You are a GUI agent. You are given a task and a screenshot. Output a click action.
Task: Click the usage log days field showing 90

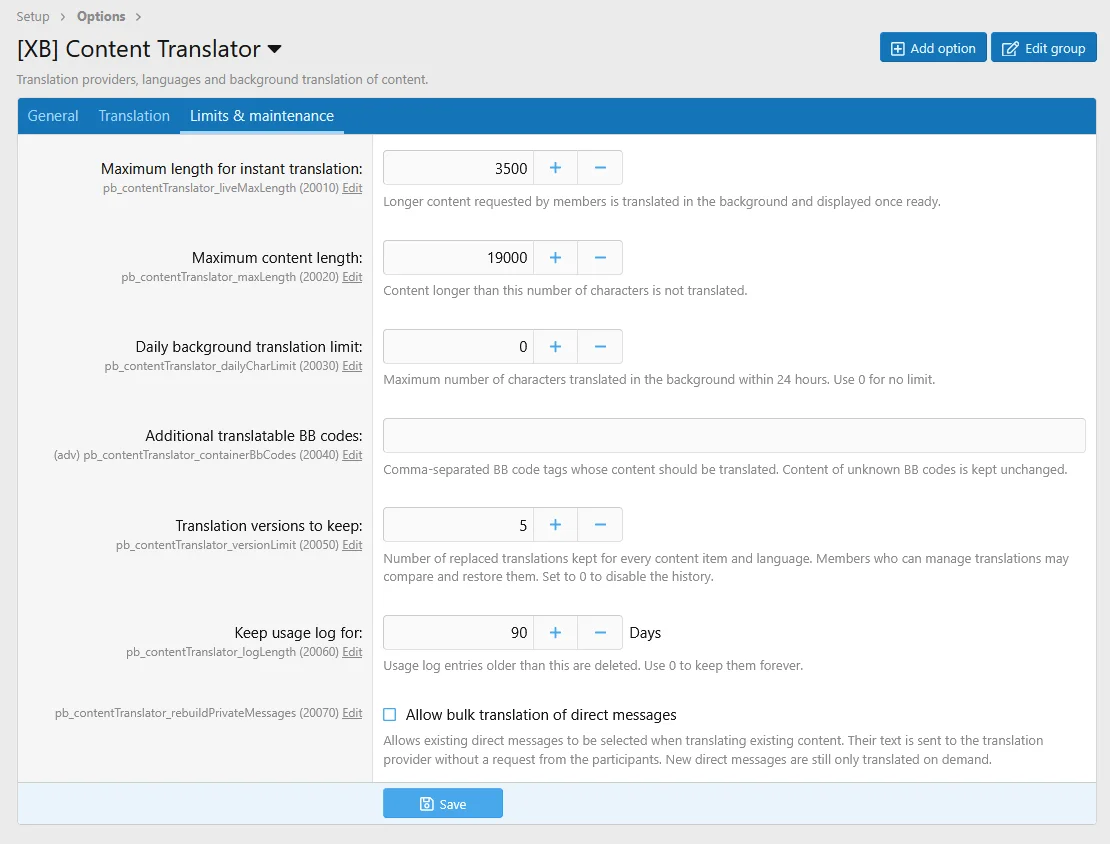(459, 632)
